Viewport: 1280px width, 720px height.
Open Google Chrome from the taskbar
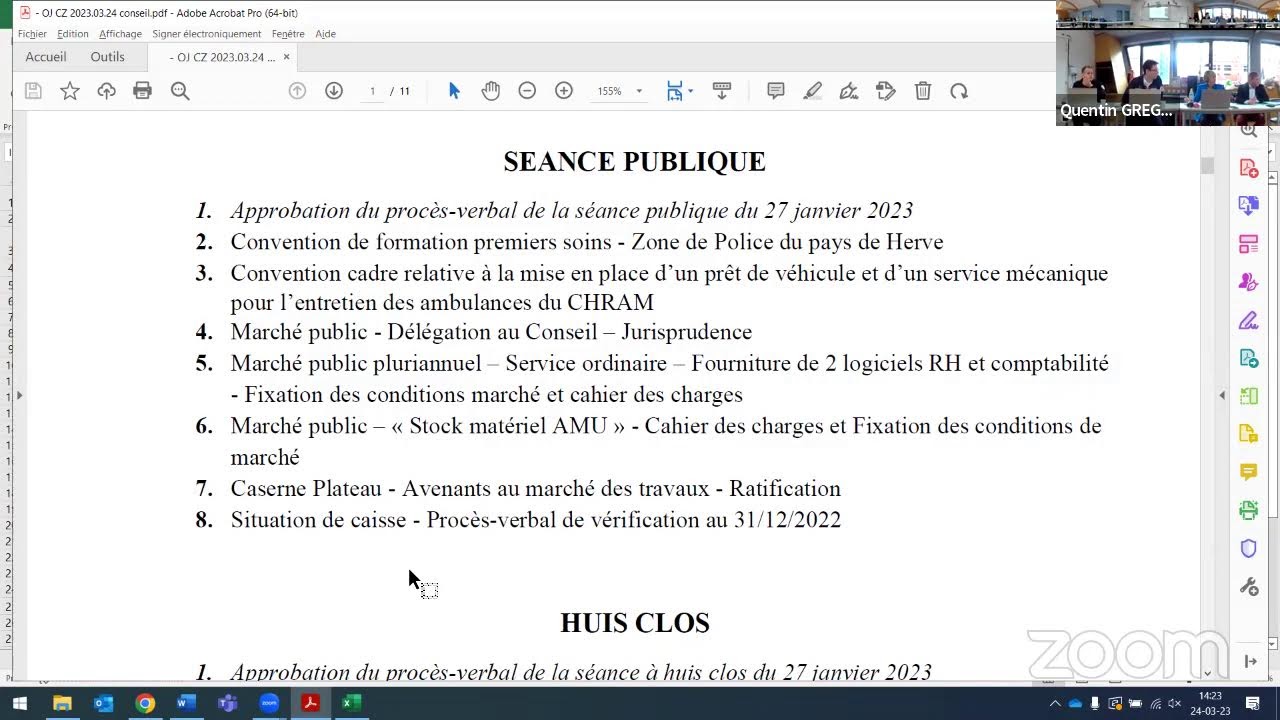tap(145, 703)
